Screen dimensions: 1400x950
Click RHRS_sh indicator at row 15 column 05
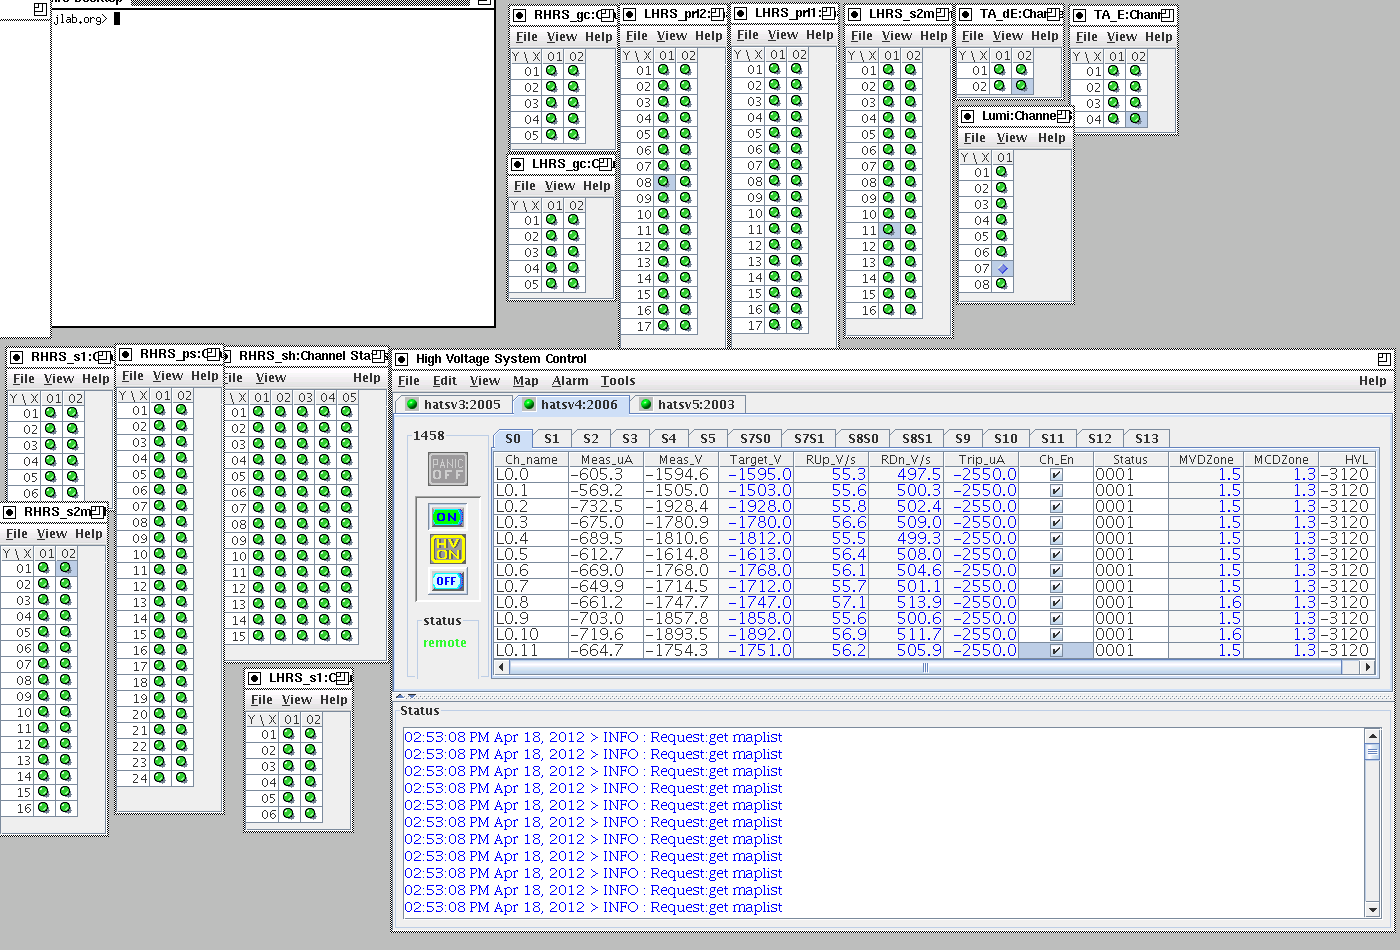tap(347, 635)
